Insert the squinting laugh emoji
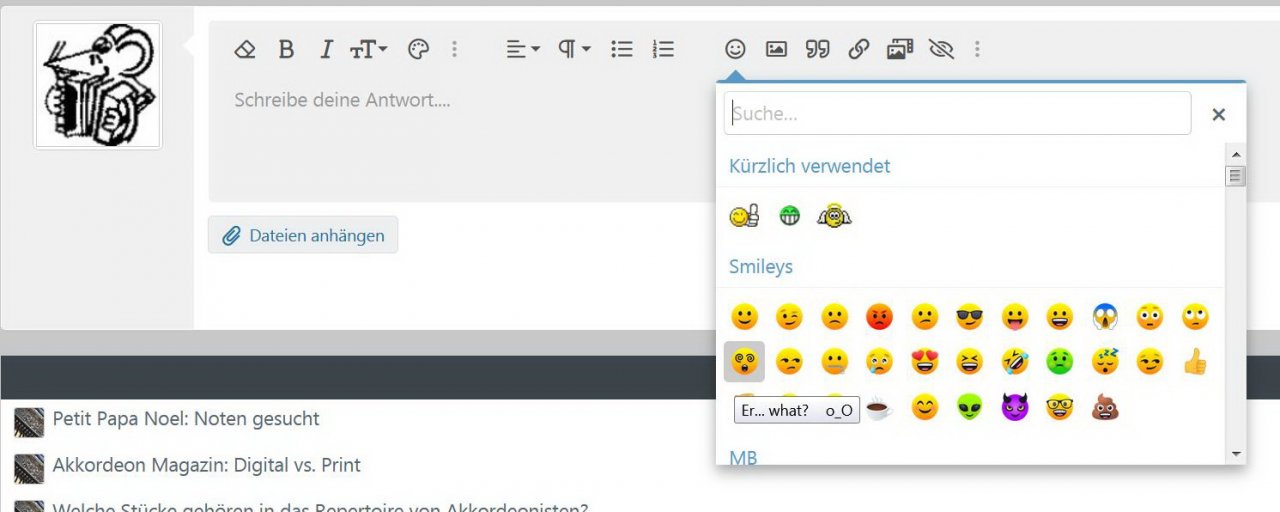This screenshot has width=1280, height=512. 969,362
